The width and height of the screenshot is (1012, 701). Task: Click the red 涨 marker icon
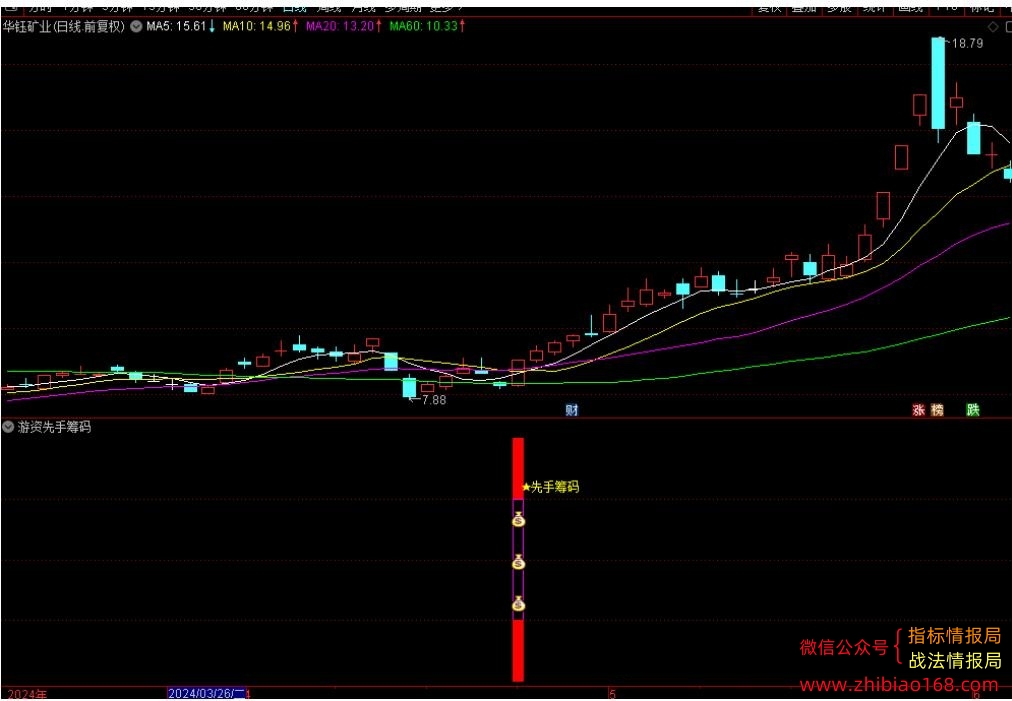[x=918, y=410]
